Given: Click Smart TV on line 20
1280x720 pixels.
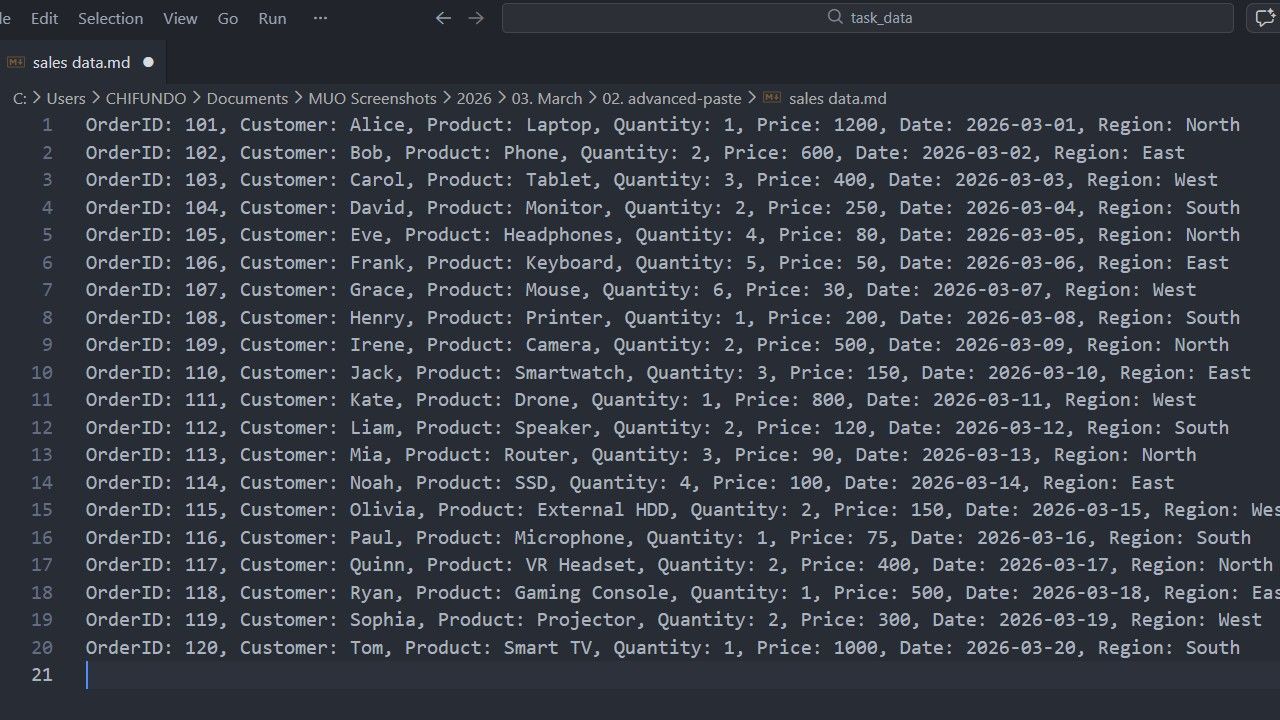Looking at the screenshot, I should pos(548,647).
